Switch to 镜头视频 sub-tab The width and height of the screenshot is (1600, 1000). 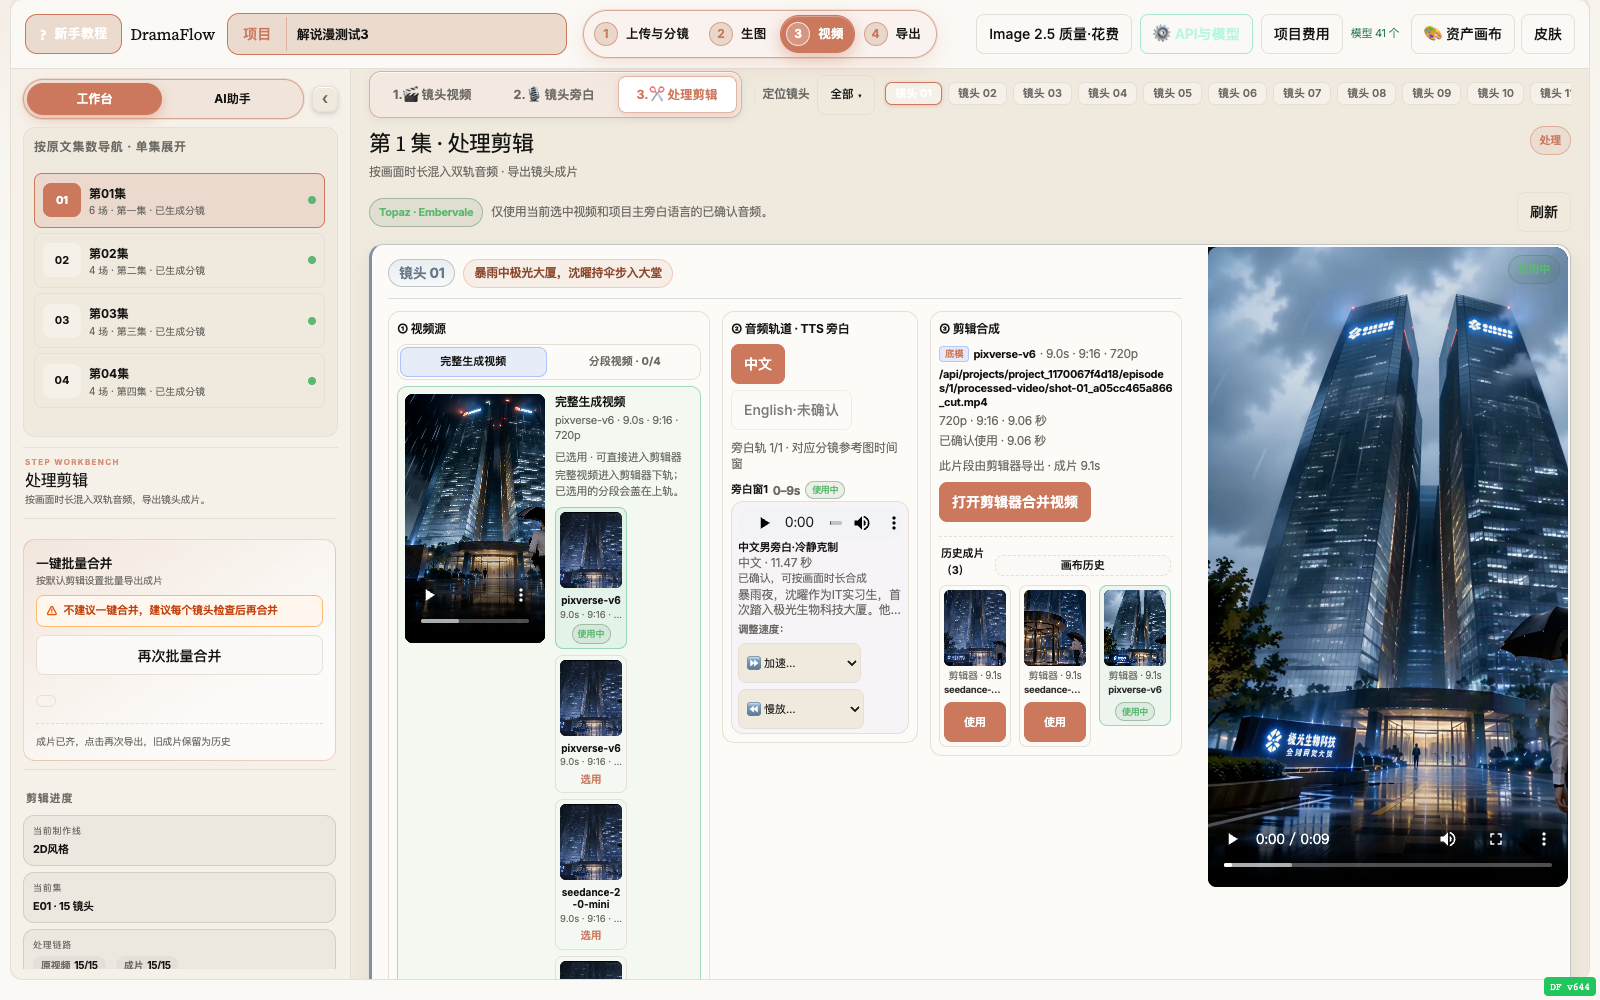(x=432, y=94)
